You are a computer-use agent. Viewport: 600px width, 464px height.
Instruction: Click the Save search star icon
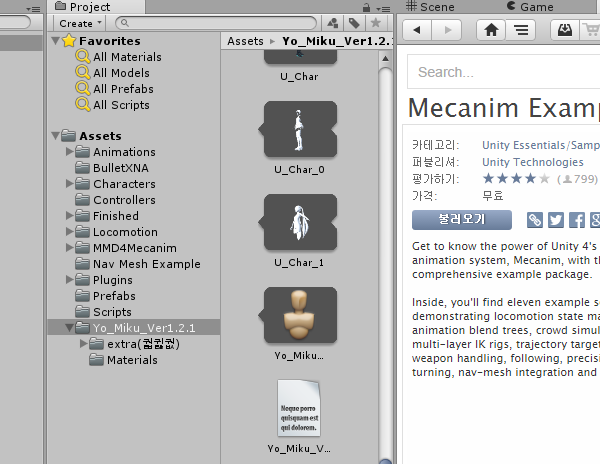click(376, 23)
